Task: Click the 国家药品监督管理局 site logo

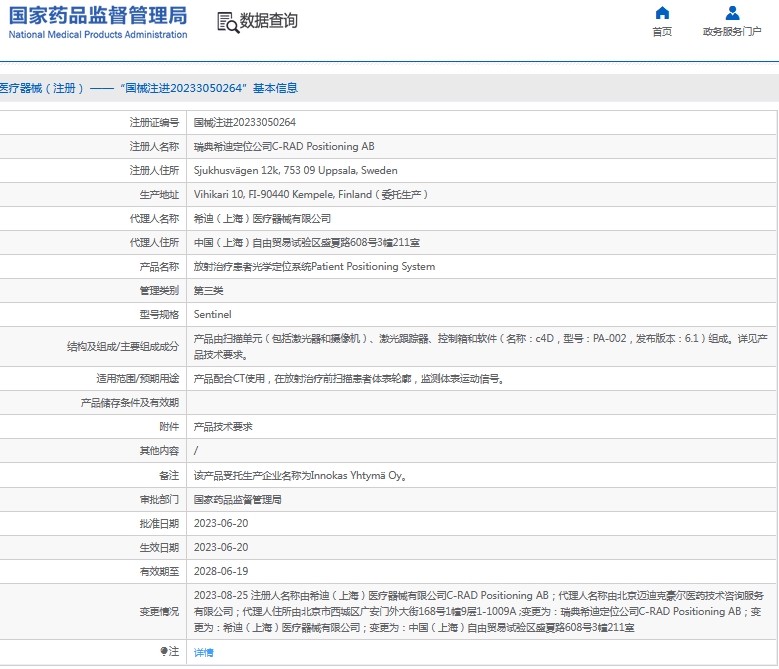Action: click(x=98, y=15)
